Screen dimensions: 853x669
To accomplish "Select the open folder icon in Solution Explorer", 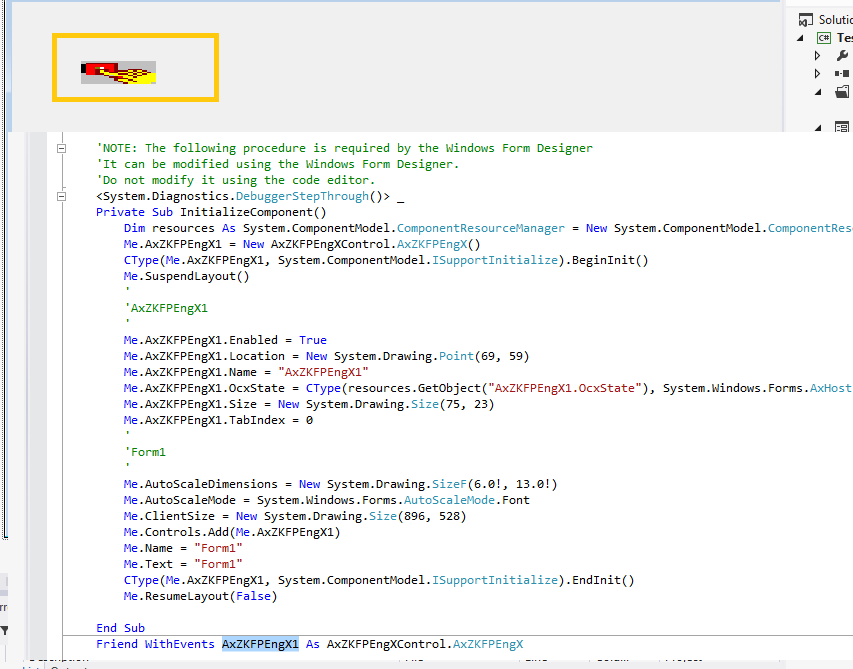I will 842,91.
